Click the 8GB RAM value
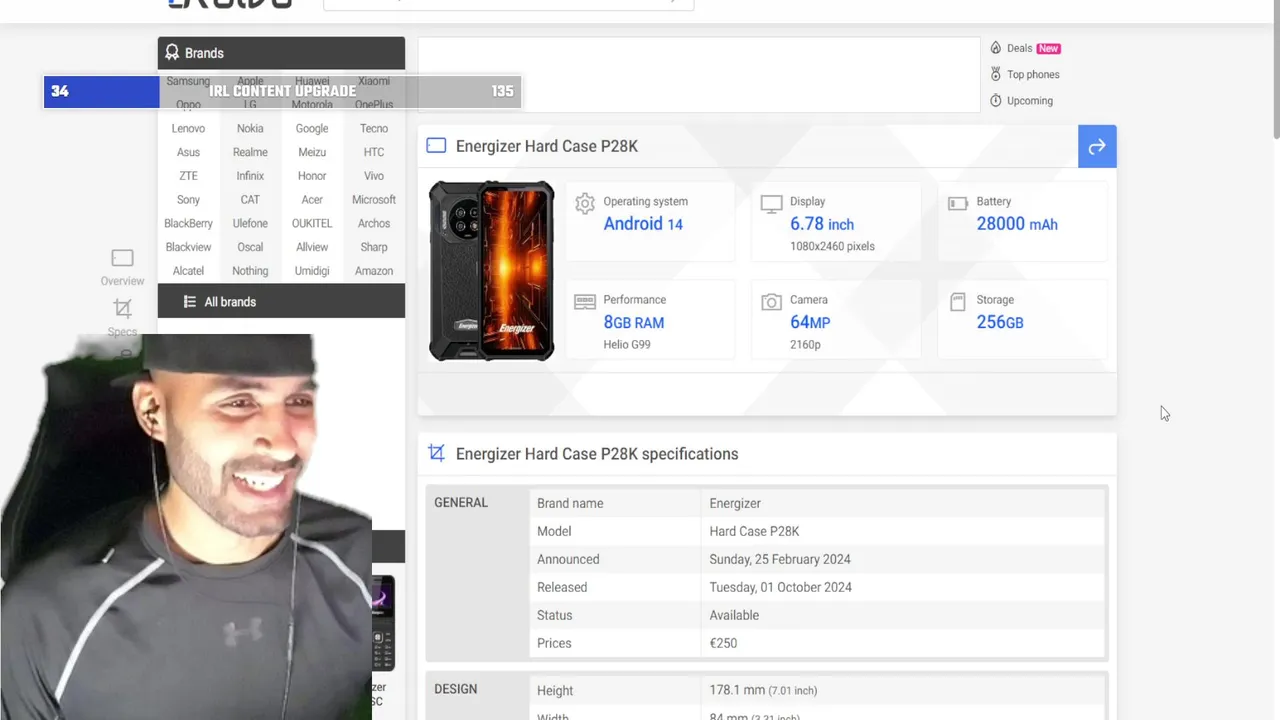This screenshot has width=1280, height=720. coord(634,322)
